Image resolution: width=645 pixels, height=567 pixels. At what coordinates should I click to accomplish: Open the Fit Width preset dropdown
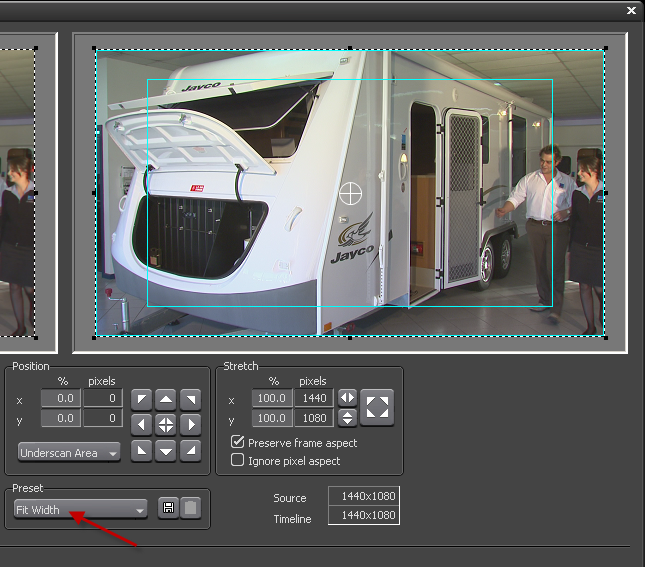click(81, 509)
